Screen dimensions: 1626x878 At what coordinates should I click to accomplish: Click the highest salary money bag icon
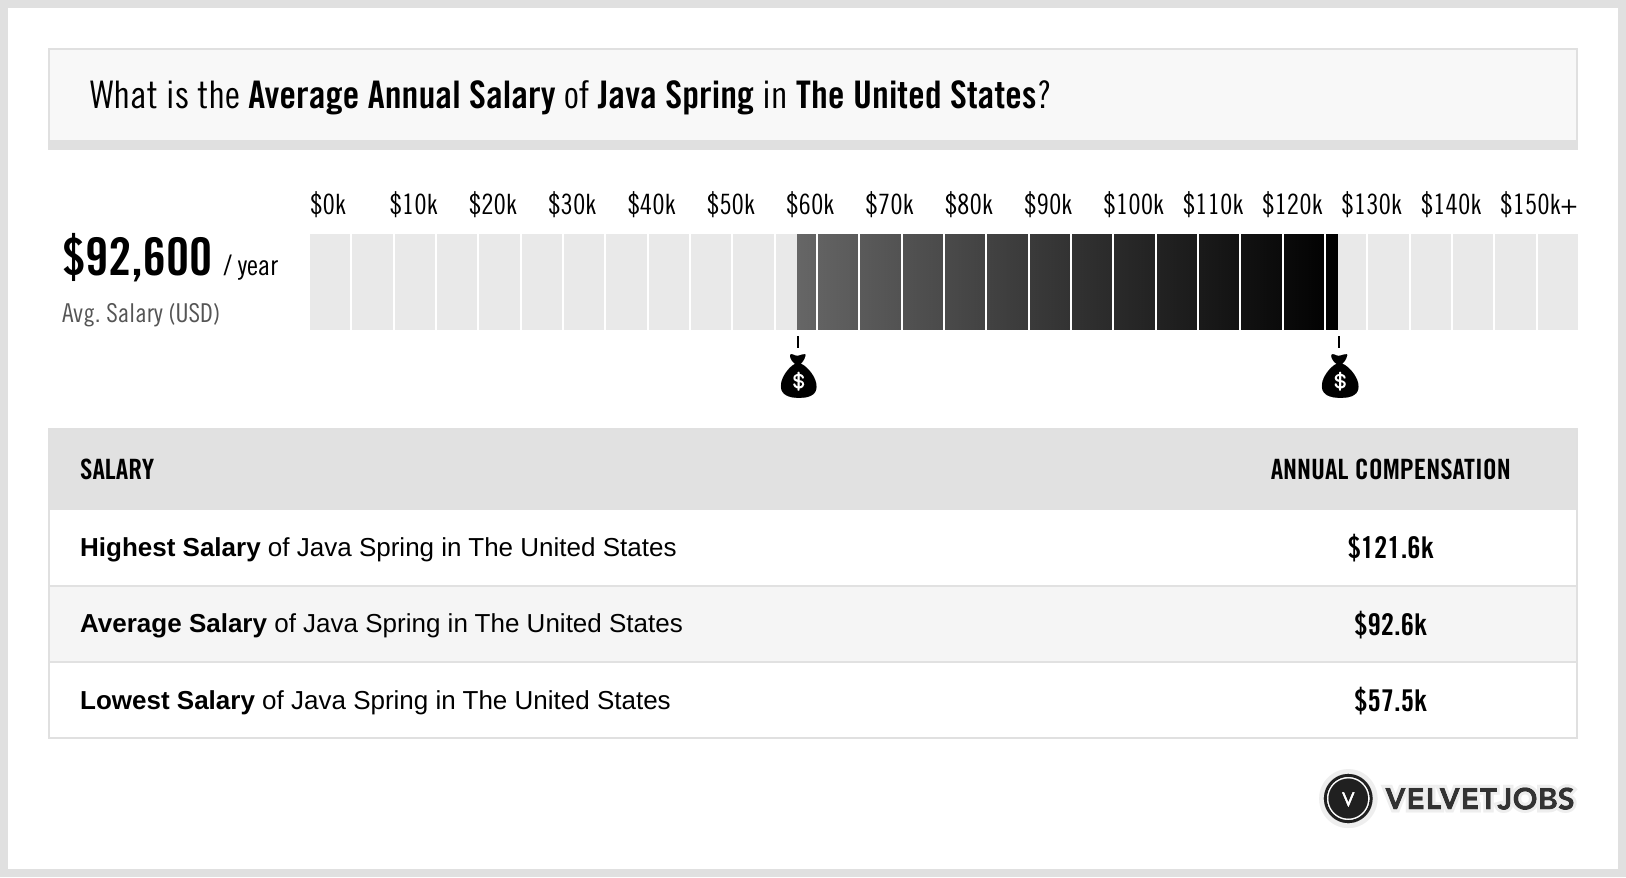tap(1339, 379)
